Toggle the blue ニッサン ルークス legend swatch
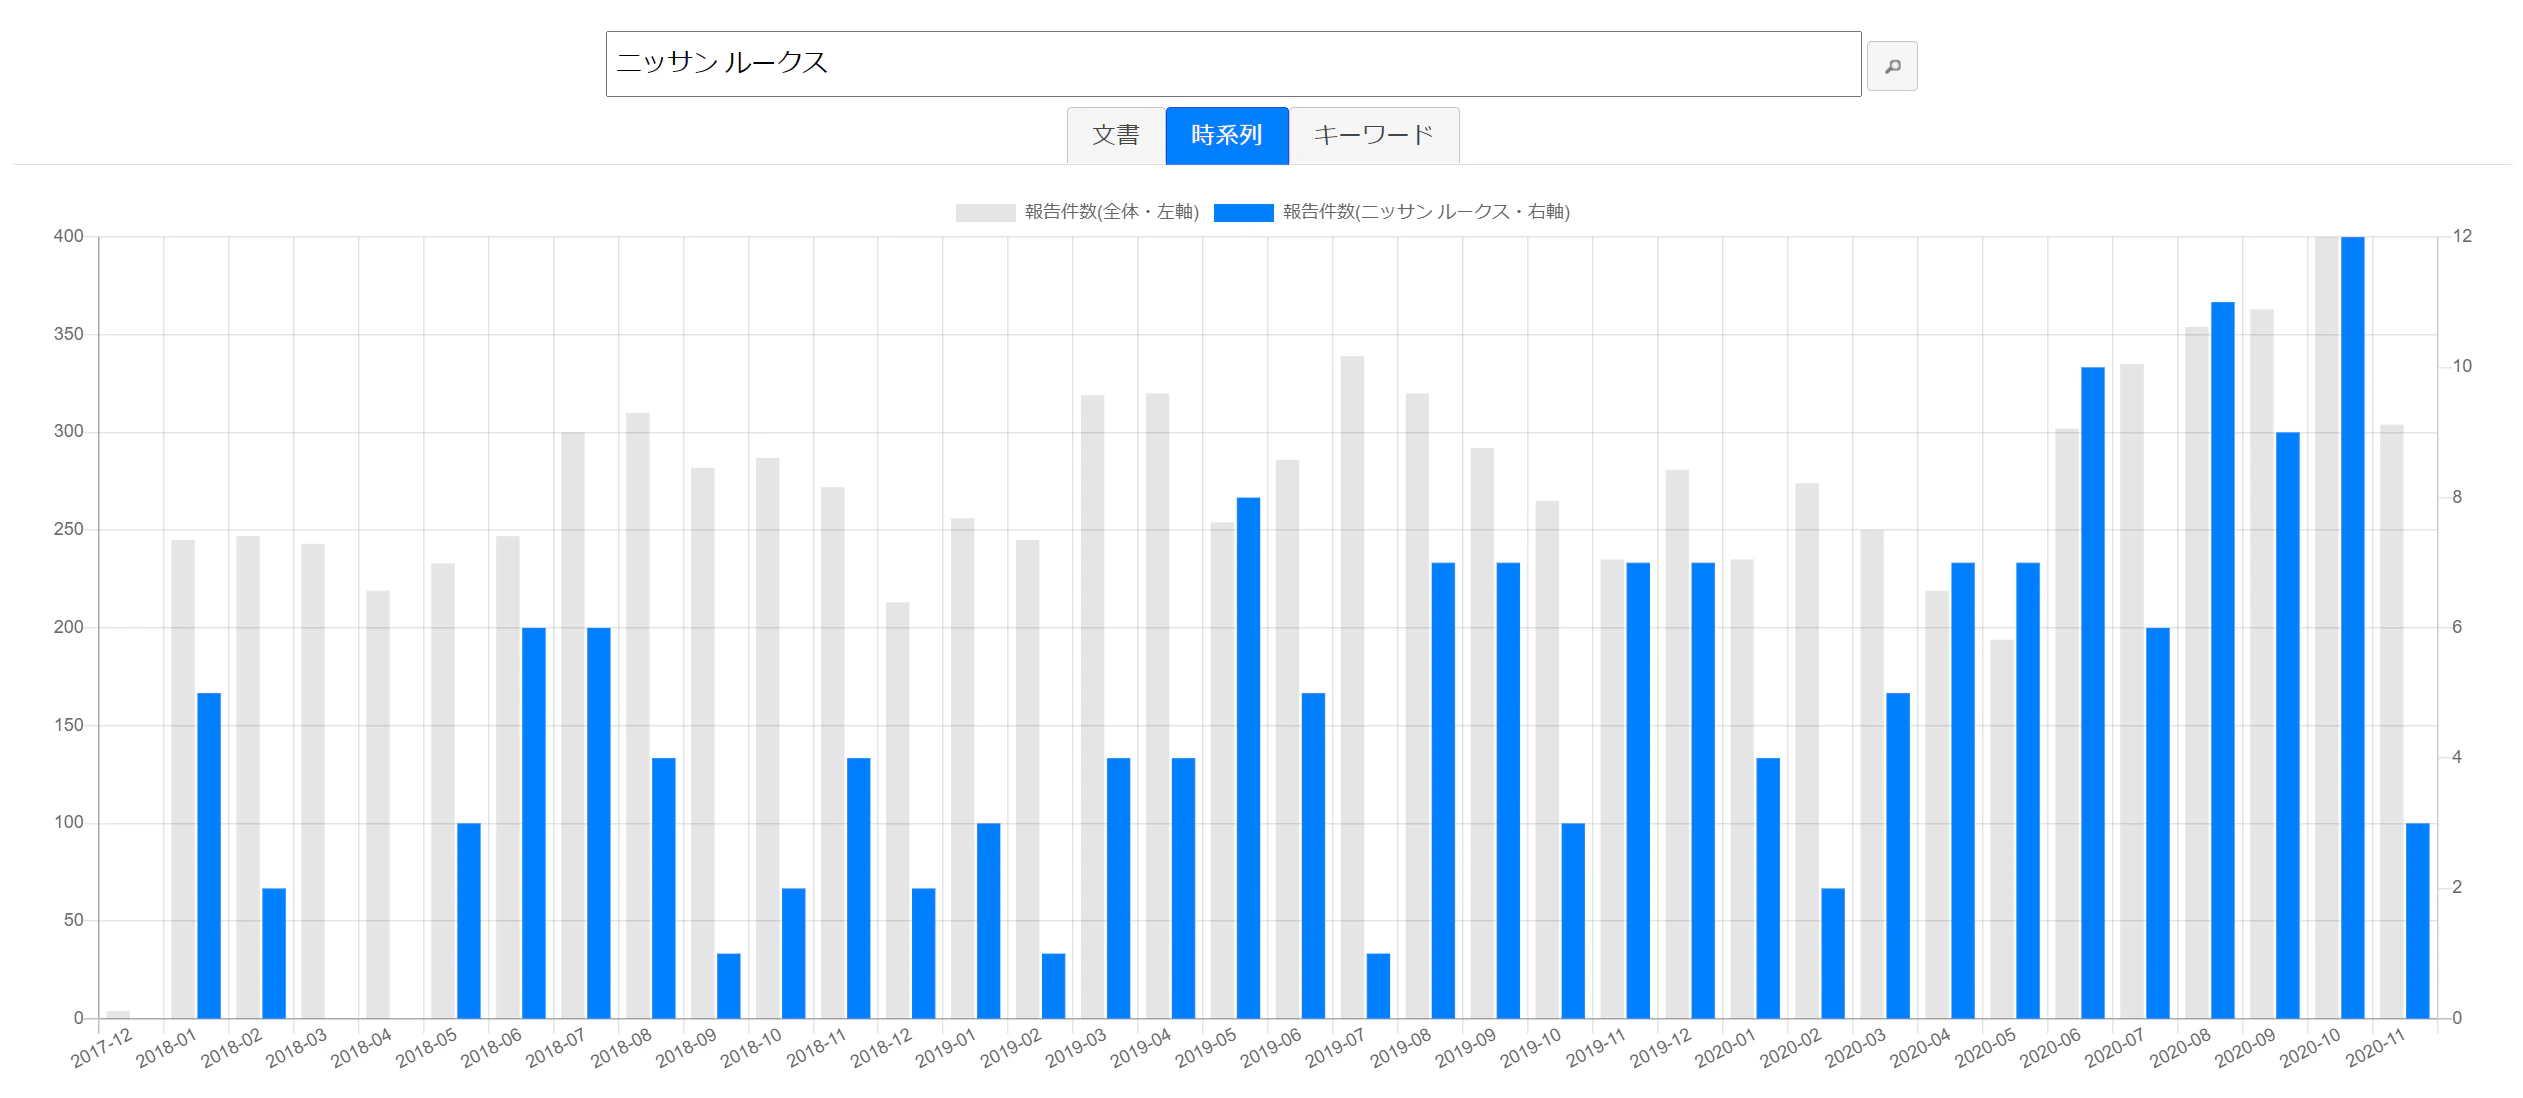Screen dimensions: 2523x1098 pos(1243,212)
